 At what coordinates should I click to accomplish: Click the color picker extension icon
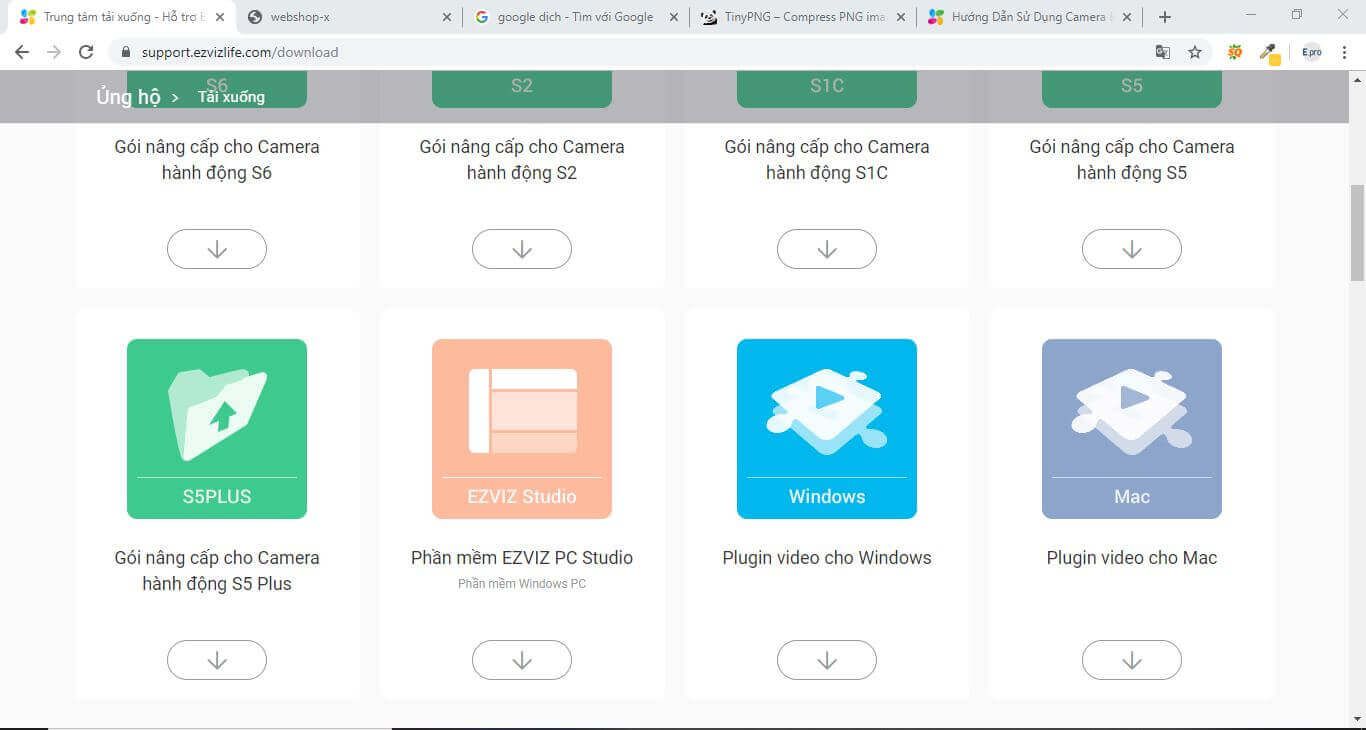[x=1269, y=52]
